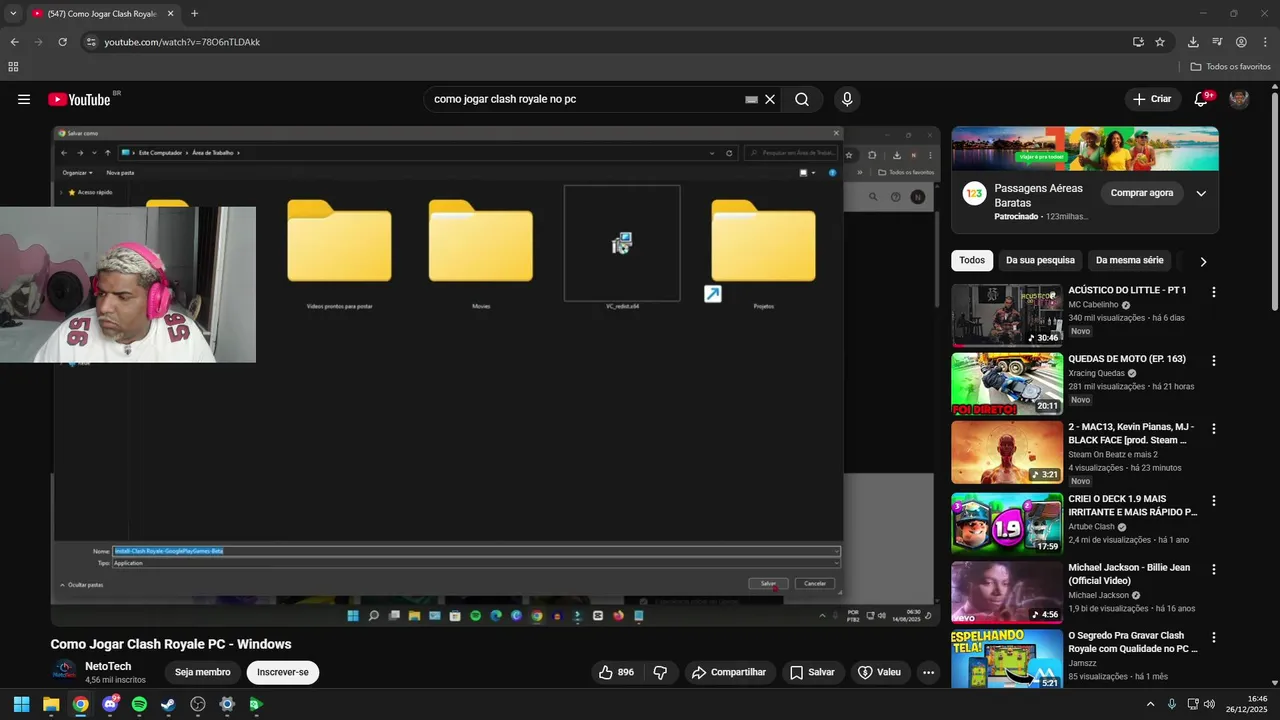Open the Compartilhar share dialog
Viewport: 1280px width, 720px height.
point(729,672)
